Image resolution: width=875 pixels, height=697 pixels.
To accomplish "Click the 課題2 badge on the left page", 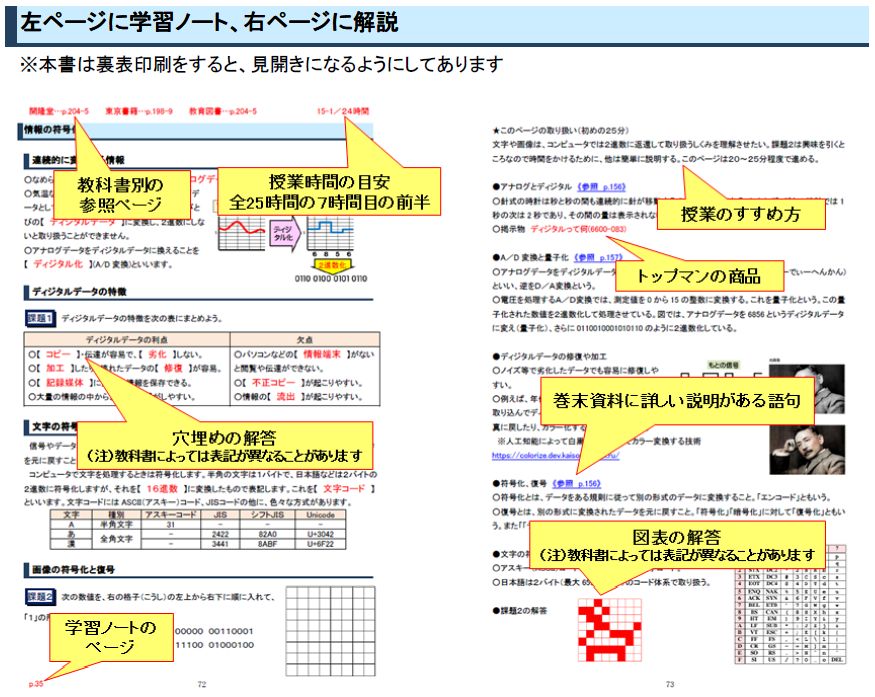I will [x=40, y=597].
